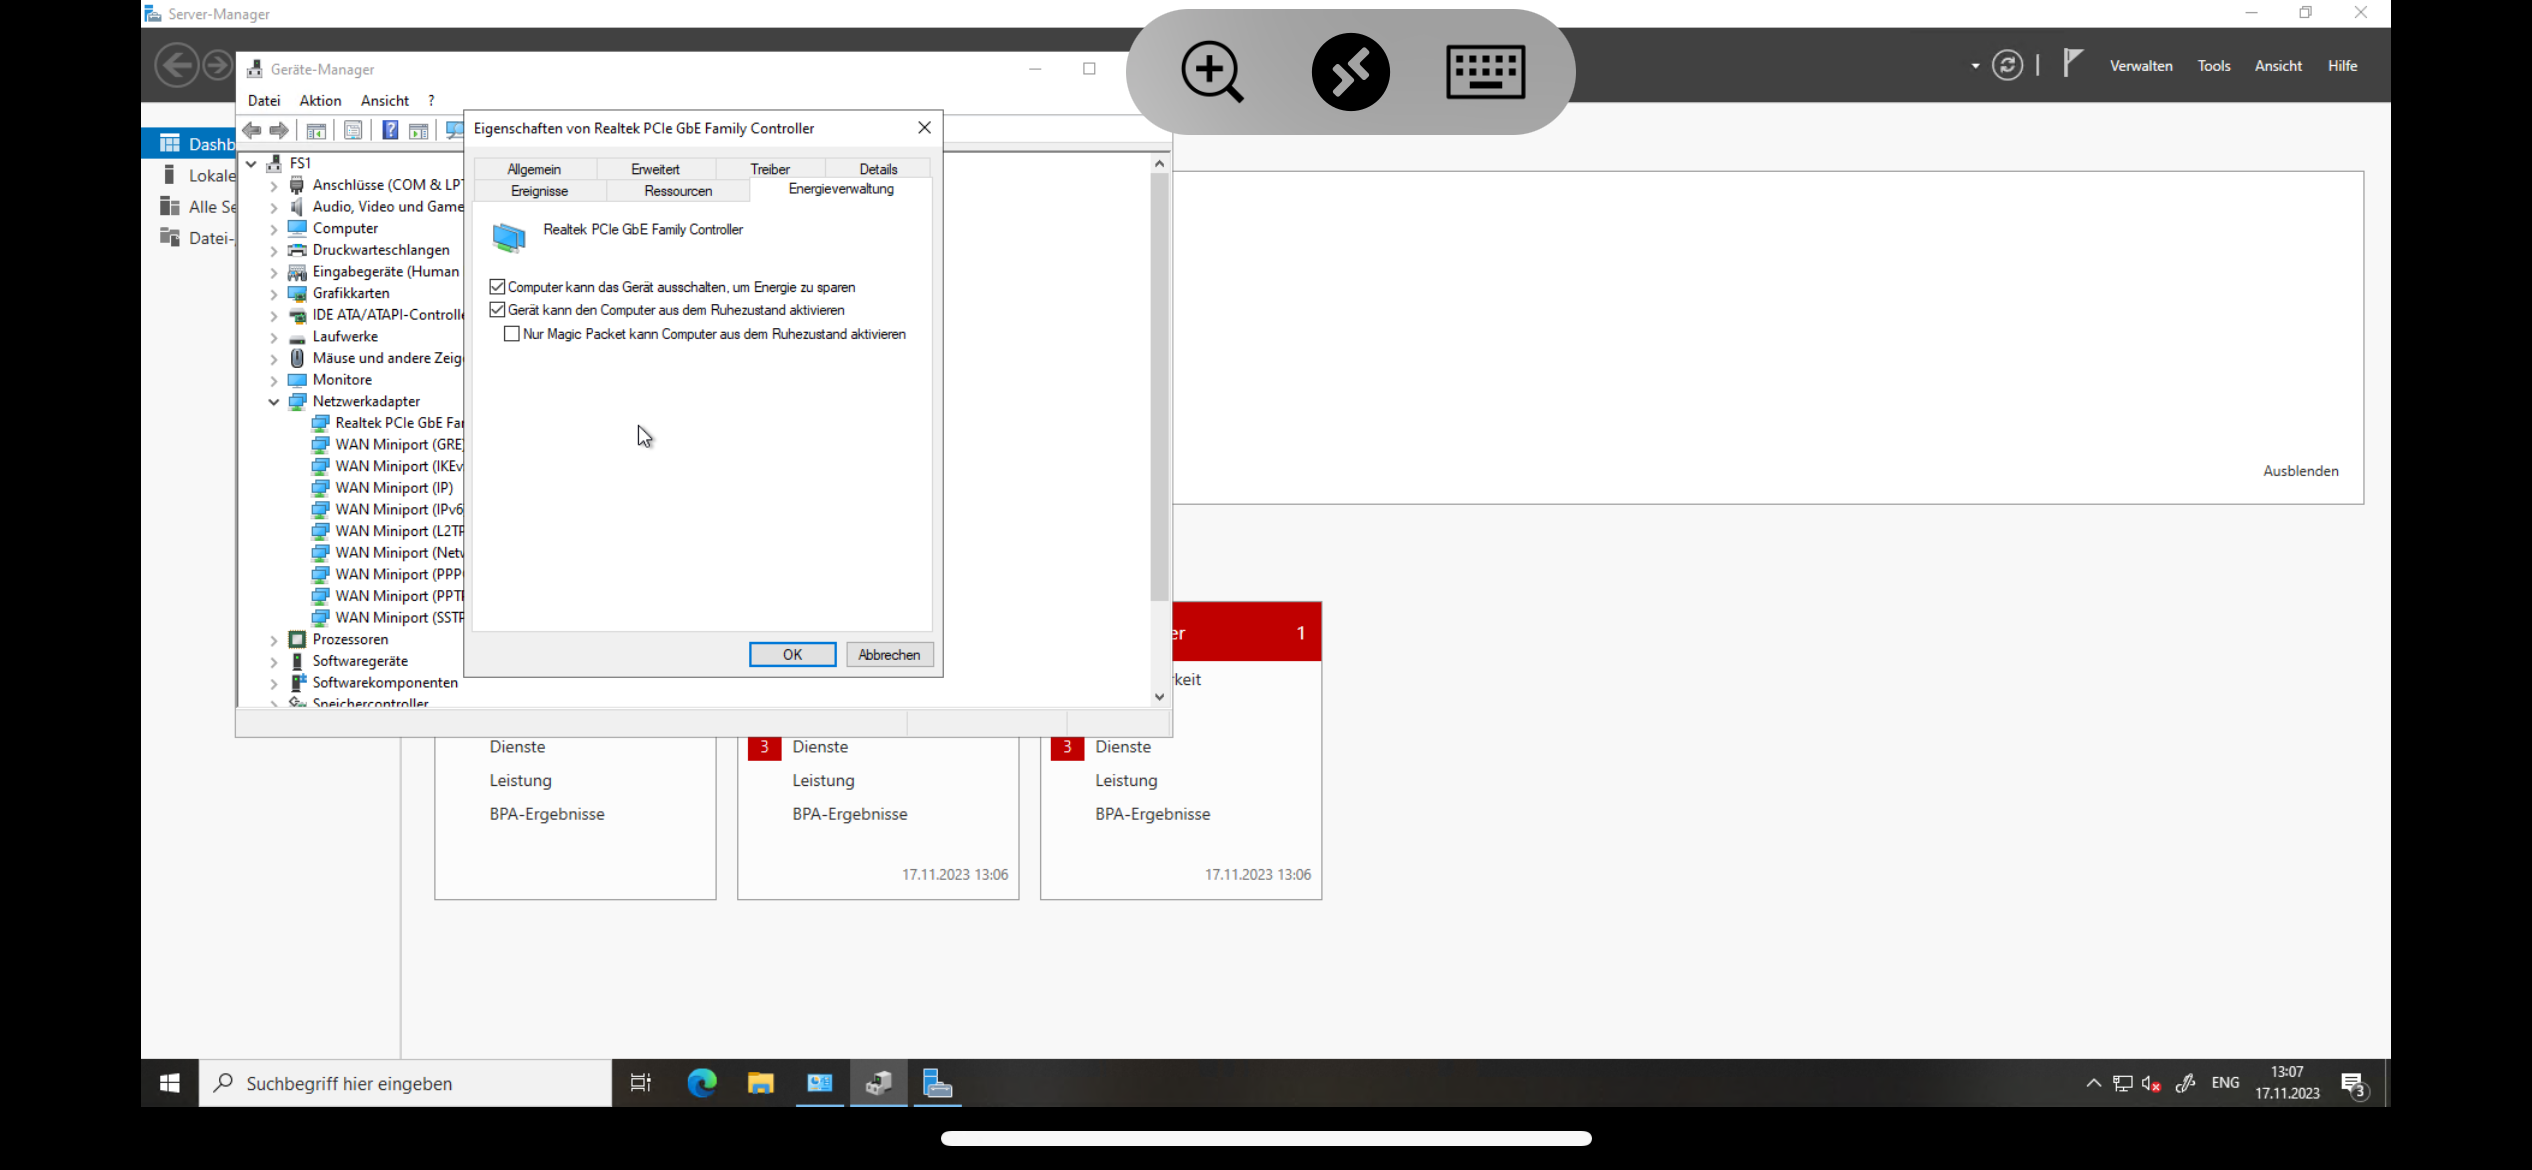Screen dimensions: 2532x1170
Task: Open the Aktion menu in Geräte-Manager
Action: point(320,100)
